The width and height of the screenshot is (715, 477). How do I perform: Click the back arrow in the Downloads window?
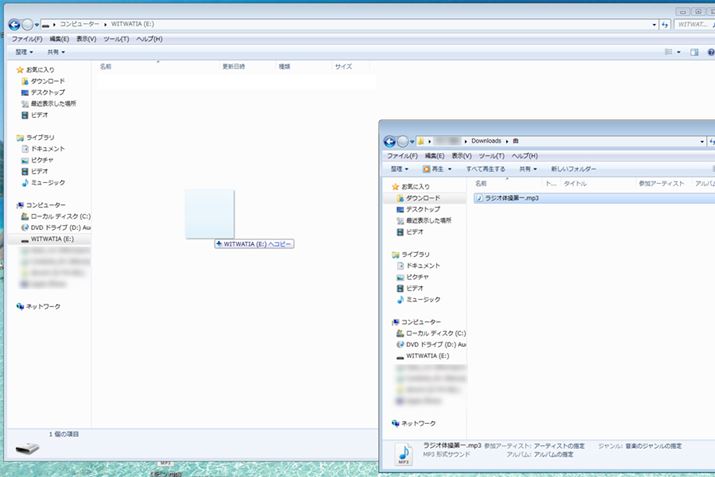click(x=390, y=141)
